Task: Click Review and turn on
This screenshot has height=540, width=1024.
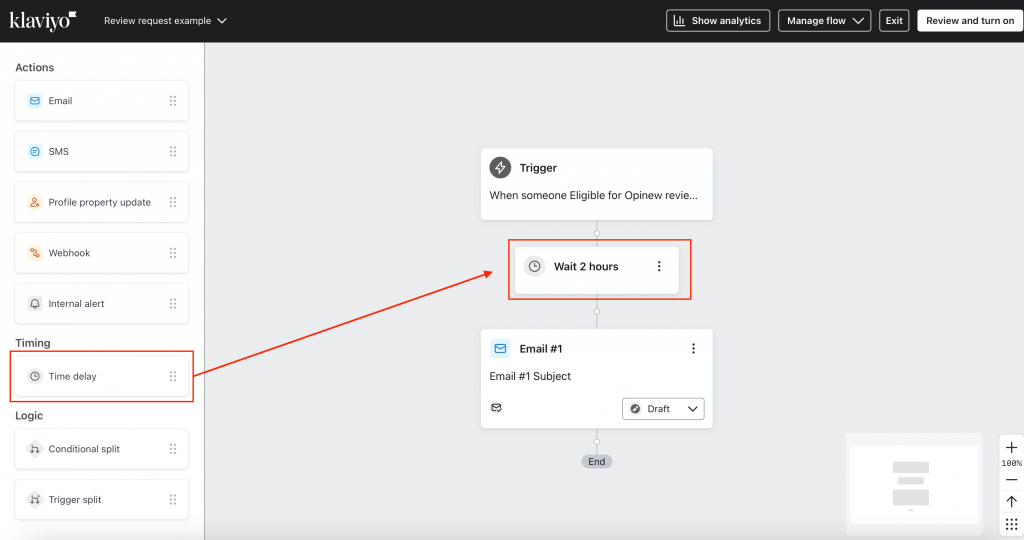Action: point(970,21)
